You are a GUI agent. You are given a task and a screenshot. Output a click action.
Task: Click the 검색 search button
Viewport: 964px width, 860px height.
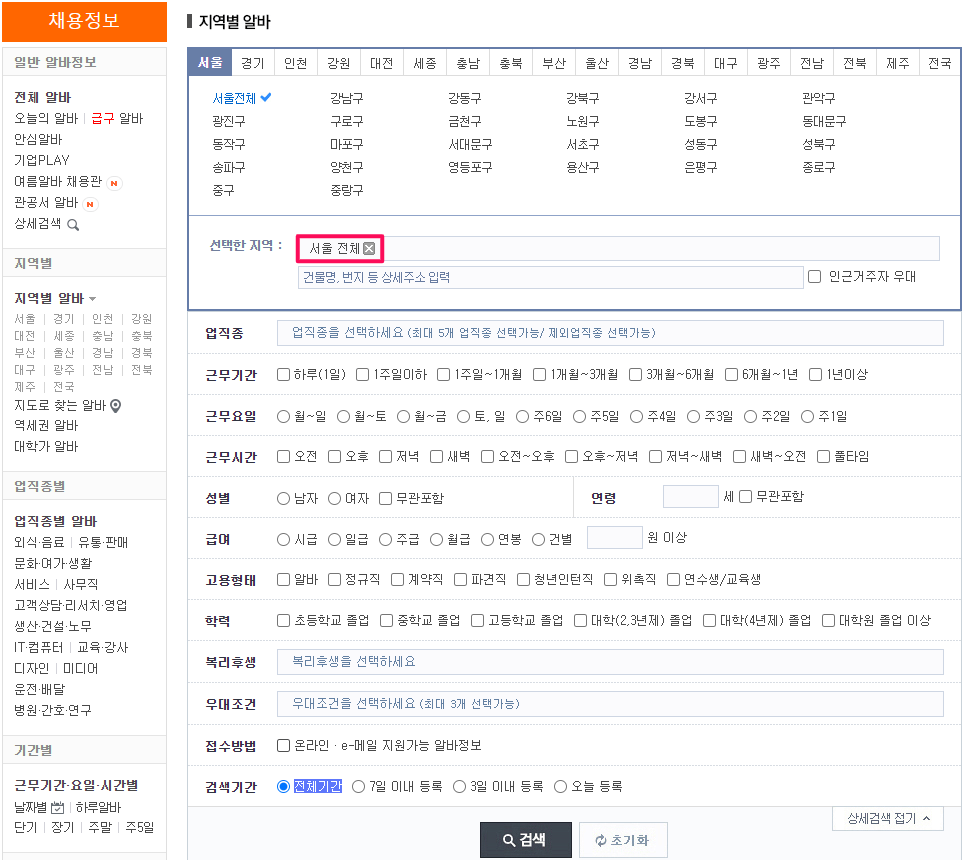(526, 840)
